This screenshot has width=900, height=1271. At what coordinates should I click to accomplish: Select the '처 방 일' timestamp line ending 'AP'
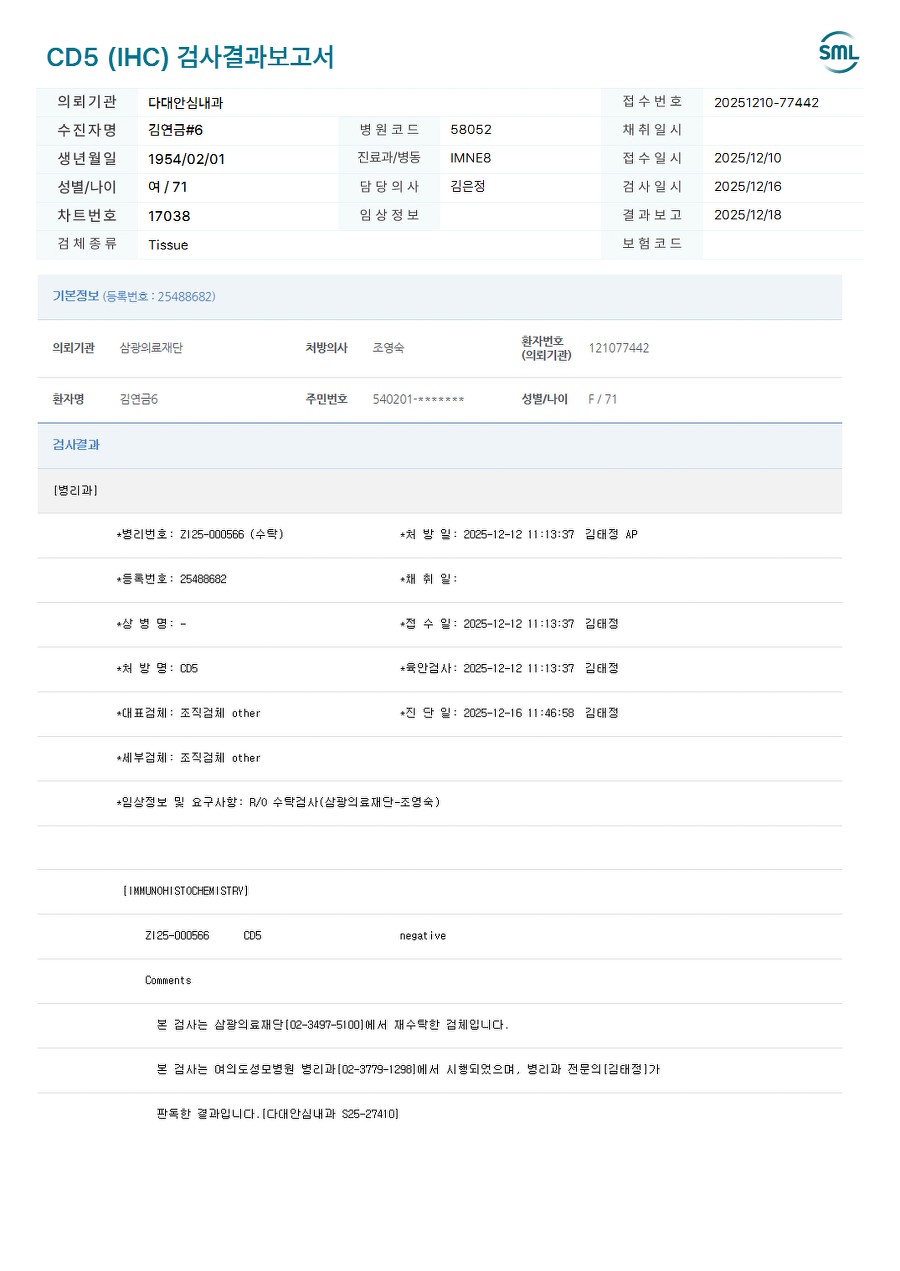518,534
